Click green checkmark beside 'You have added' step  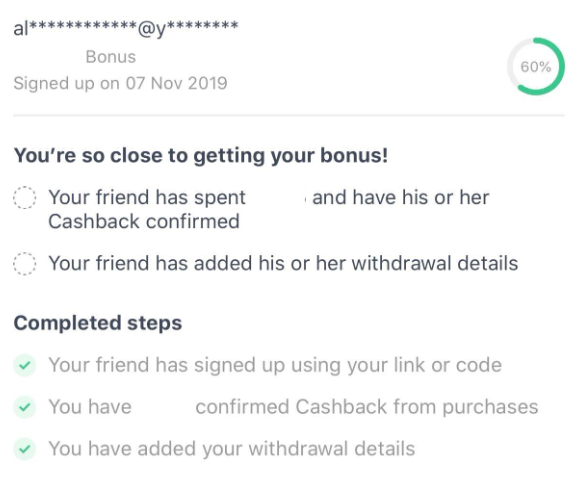pos(25,449)
